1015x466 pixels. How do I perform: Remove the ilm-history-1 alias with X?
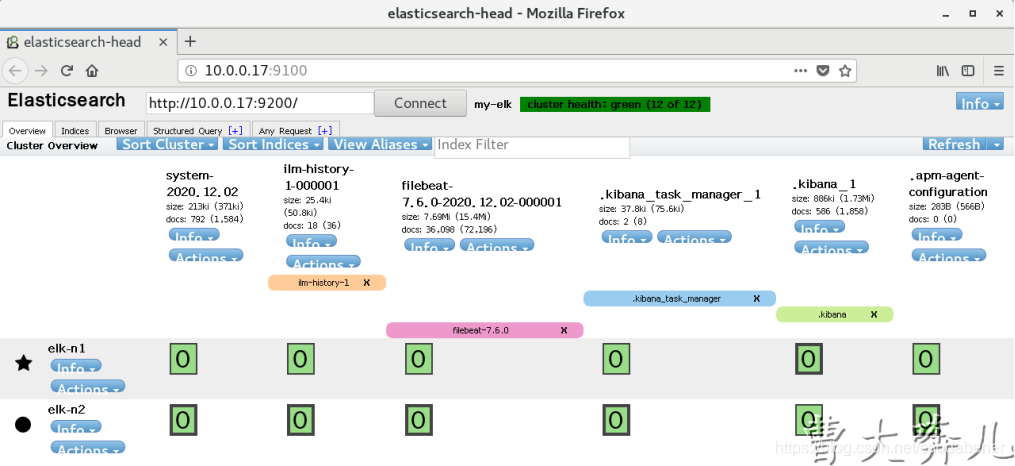[x=366, y=282]
